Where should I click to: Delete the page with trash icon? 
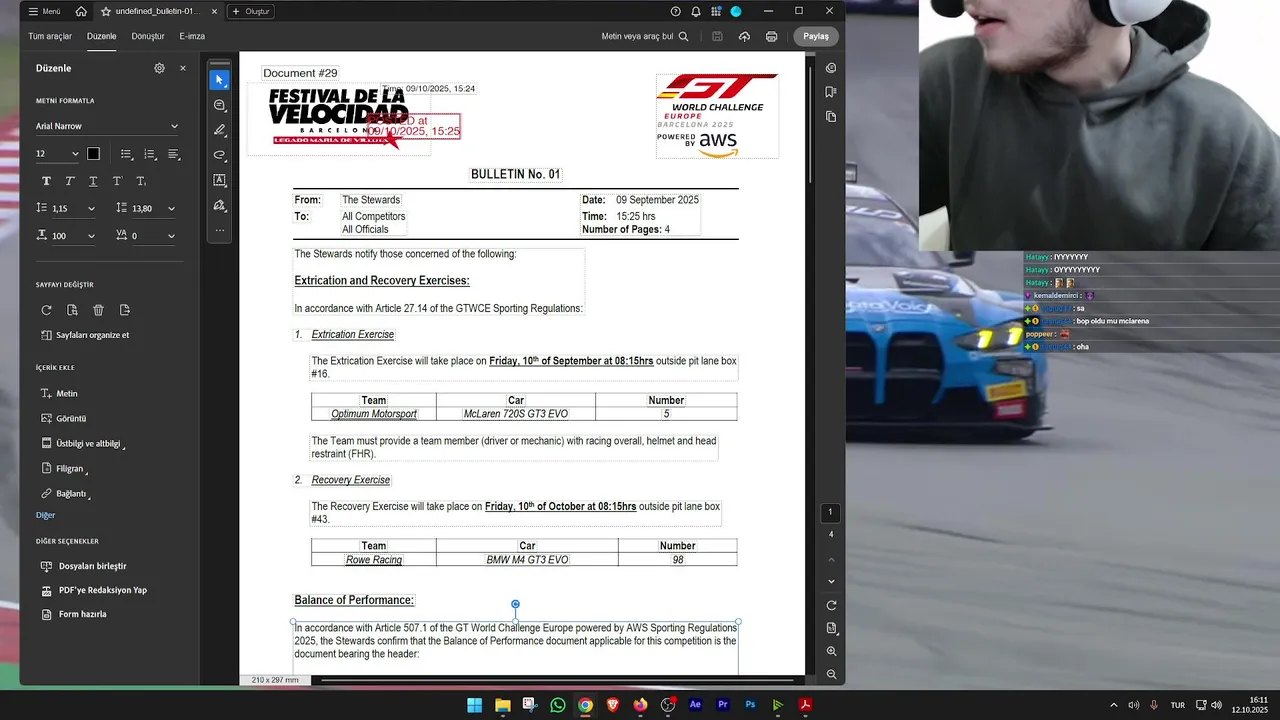pyautogui.click(x=98, y=310)
